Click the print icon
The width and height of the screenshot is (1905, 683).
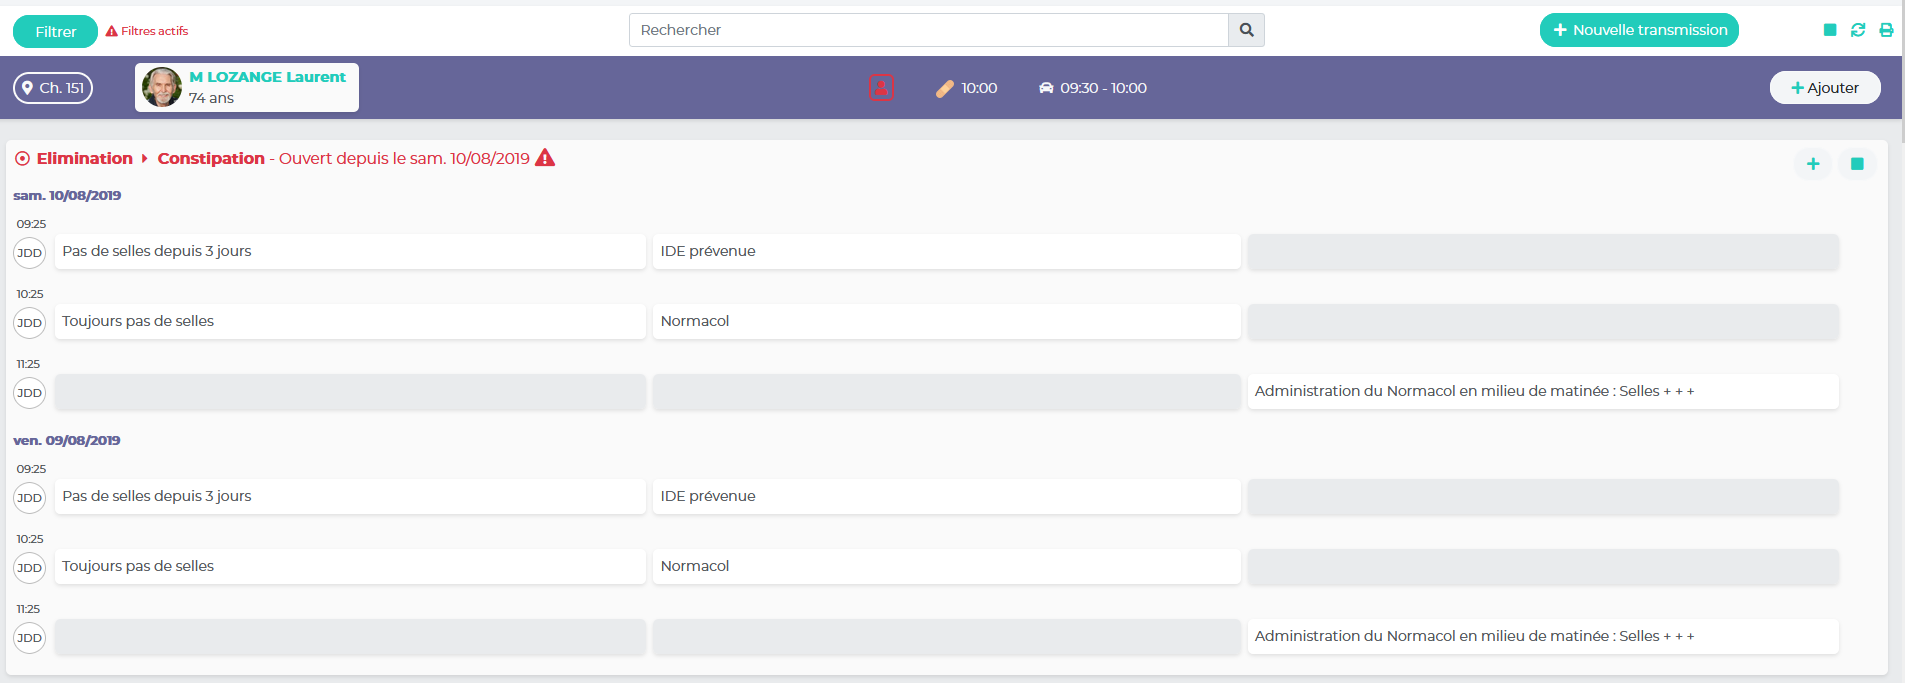[1886, 30]
